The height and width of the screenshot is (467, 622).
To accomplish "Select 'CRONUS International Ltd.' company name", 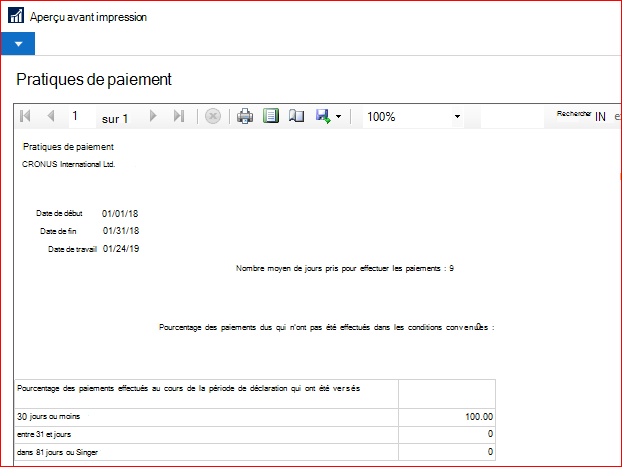I will (69, 164).
